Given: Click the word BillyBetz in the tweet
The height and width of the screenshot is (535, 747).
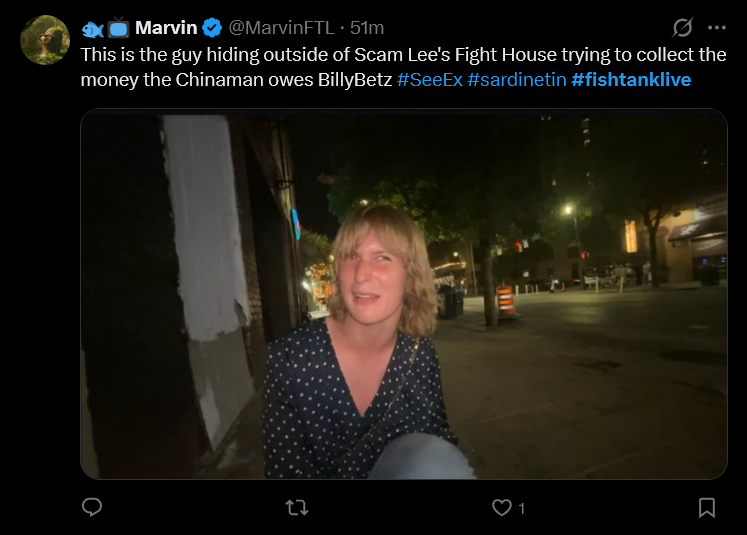Looking at the screenshot, I should click(355, 80).
